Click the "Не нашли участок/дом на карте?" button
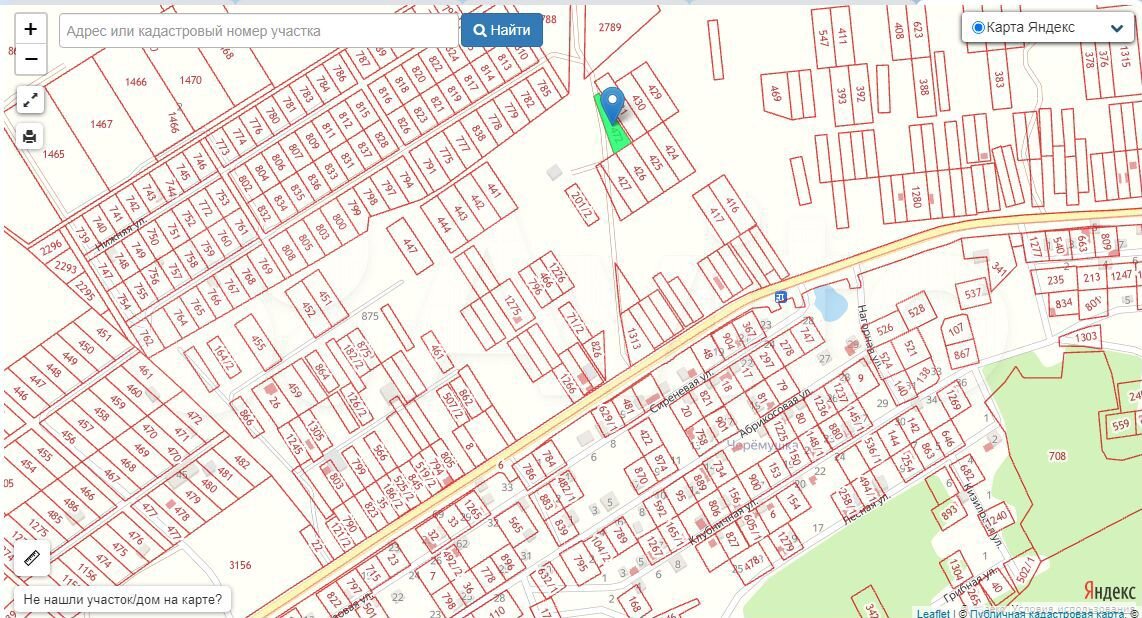This screenshot has width=1142, height=618. click(x=122, y=600)
